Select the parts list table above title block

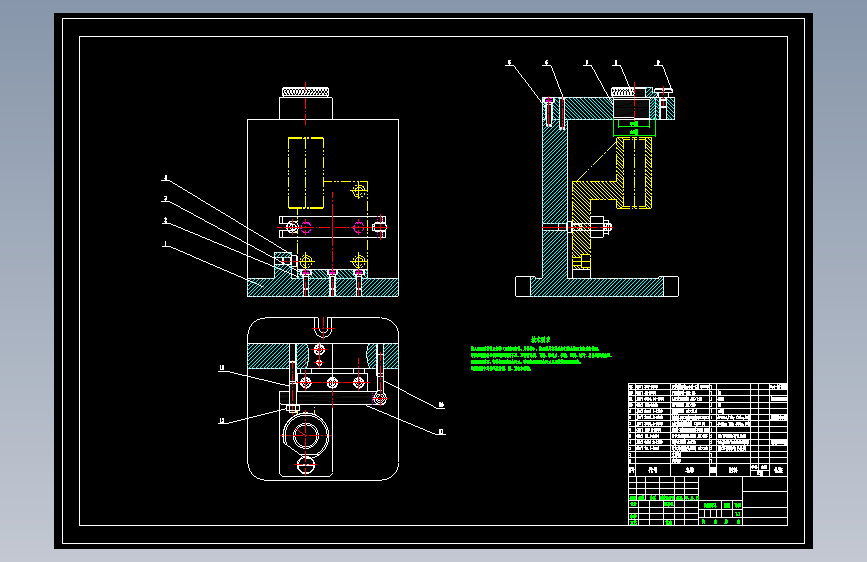[708, 429]
